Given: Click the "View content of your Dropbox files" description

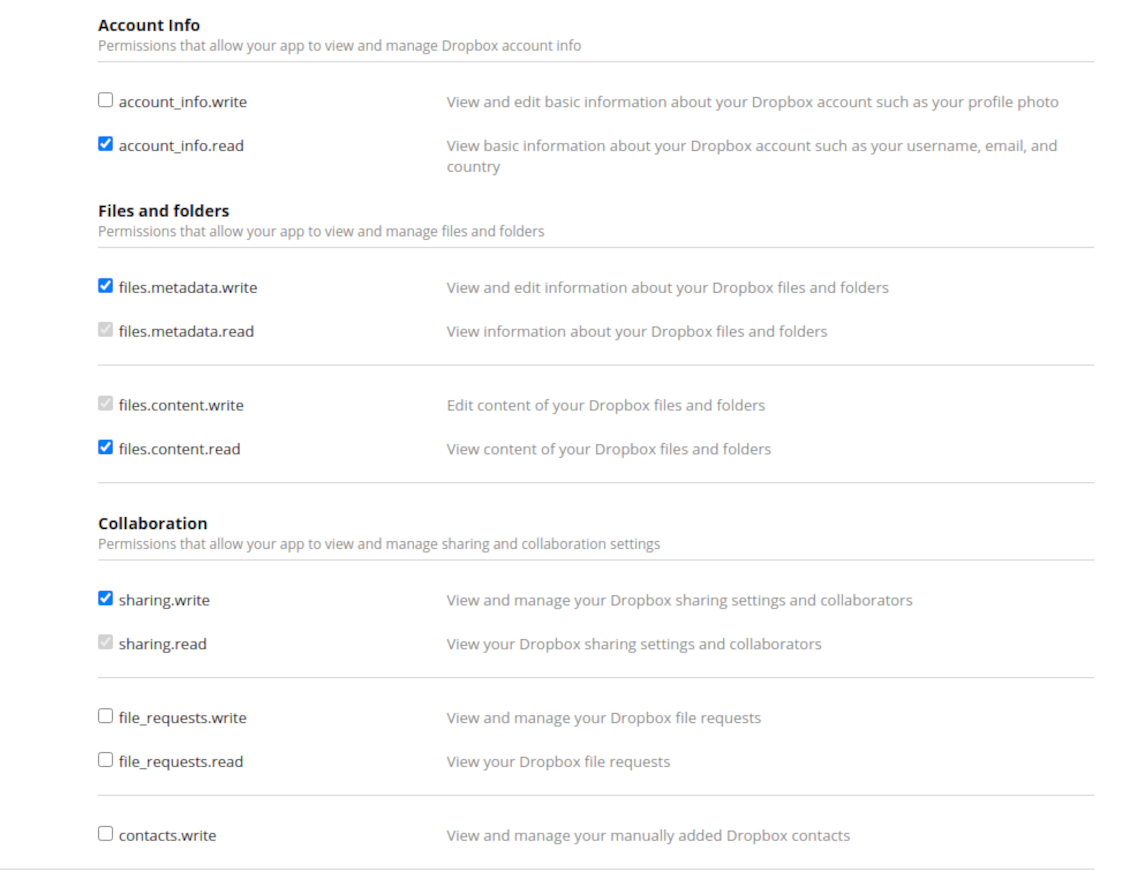Looking at the screenshot, I should 608,449.
